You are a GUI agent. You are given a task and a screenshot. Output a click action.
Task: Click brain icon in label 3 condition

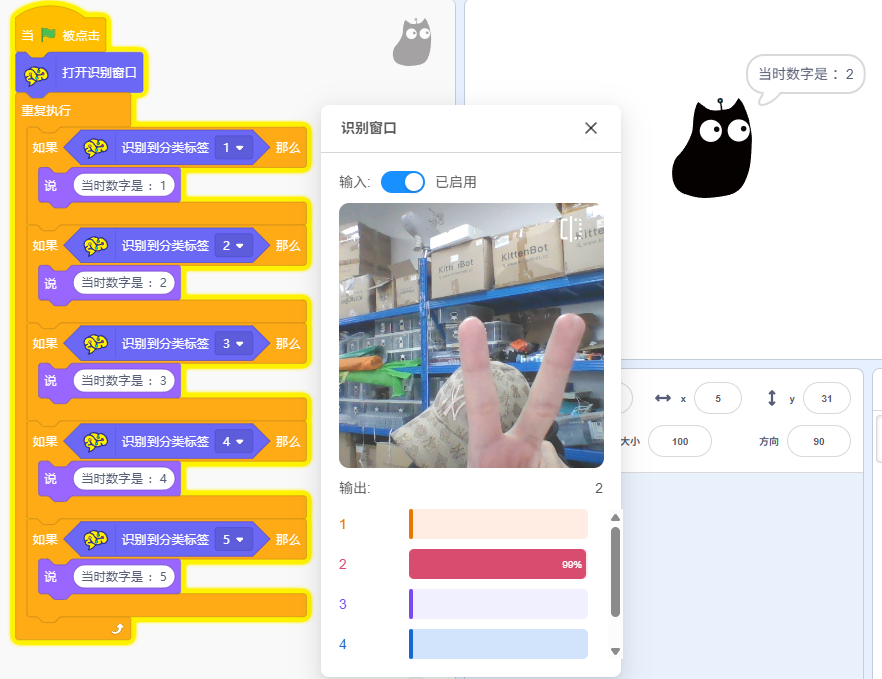pyautogui.click(x=96, y=344)
